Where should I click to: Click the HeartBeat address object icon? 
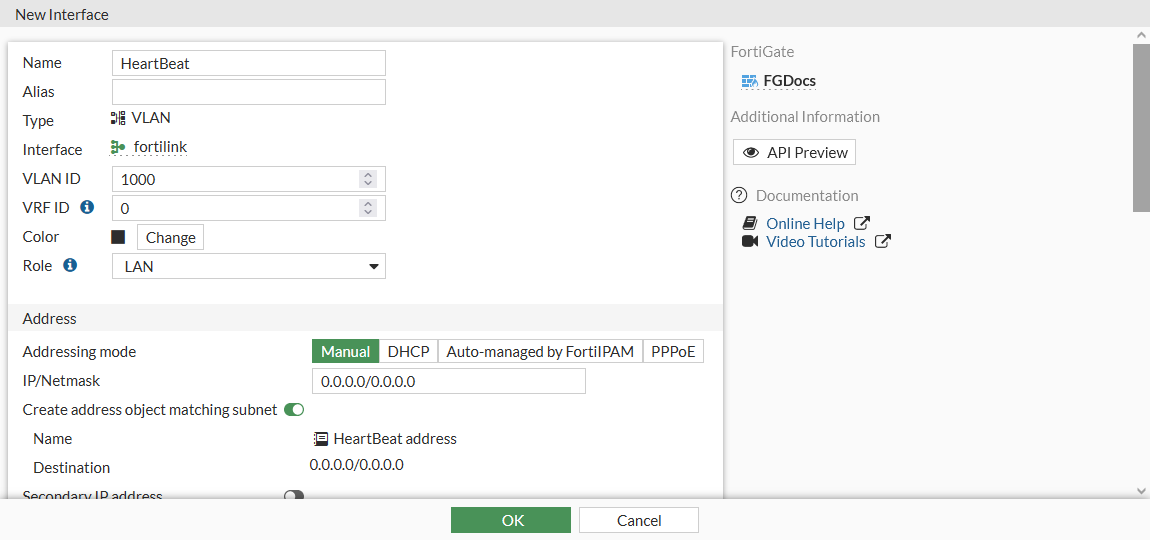(321, 439)
